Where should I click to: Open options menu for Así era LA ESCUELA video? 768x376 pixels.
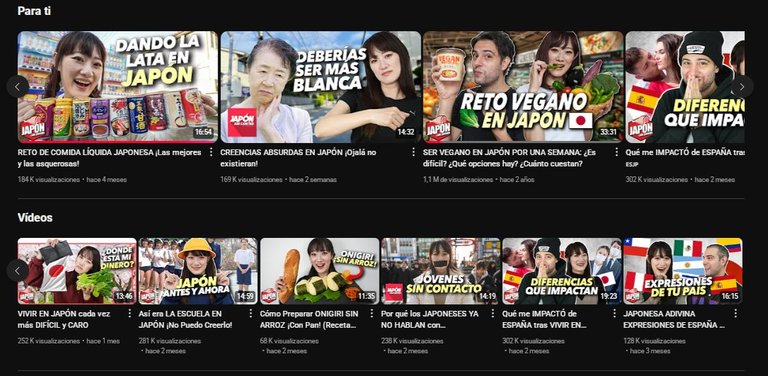coord(251,313)
